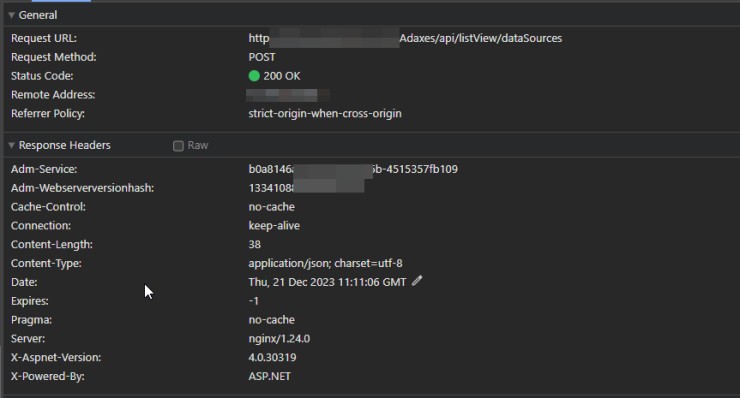This screenshot has width=740, height=398.
Task: Click the Response Headers section title
Action: pos(64,145)
